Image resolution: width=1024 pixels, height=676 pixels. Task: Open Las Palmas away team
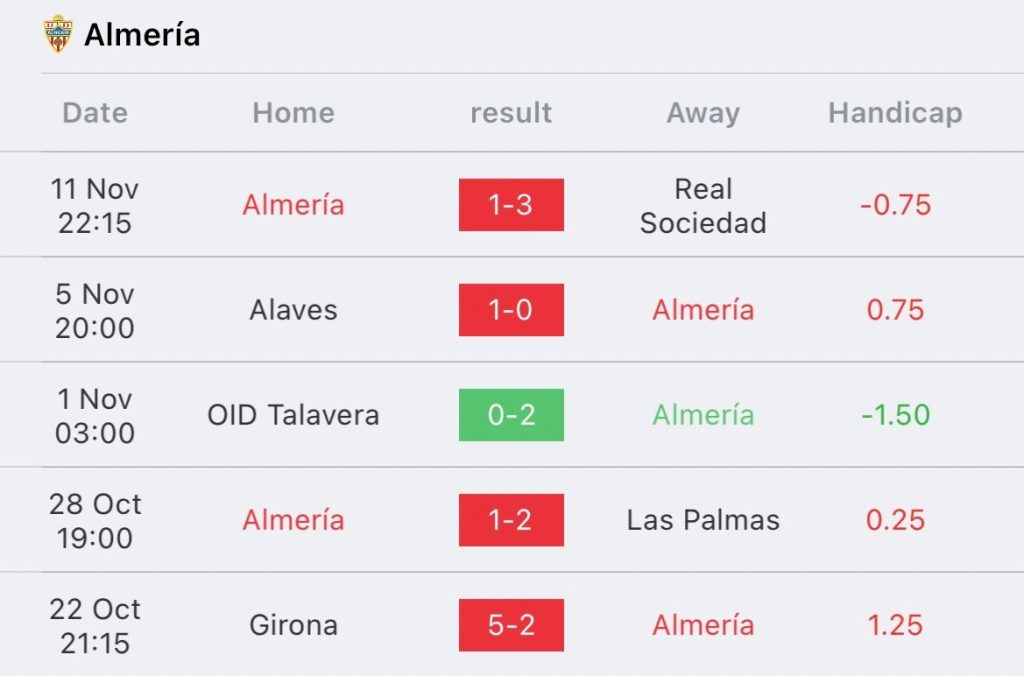703,520
